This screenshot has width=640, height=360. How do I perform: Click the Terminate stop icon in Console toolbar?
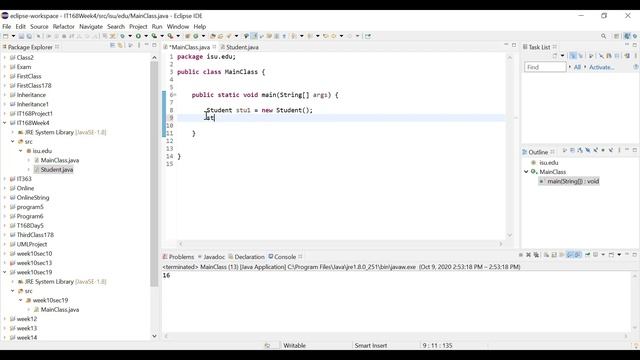520,255
